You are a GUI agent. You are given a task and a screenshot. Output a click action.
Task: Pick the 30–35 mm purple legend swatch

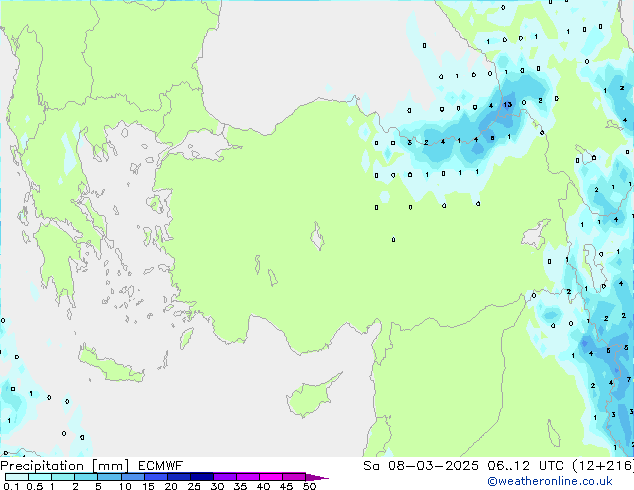point(225,477)
